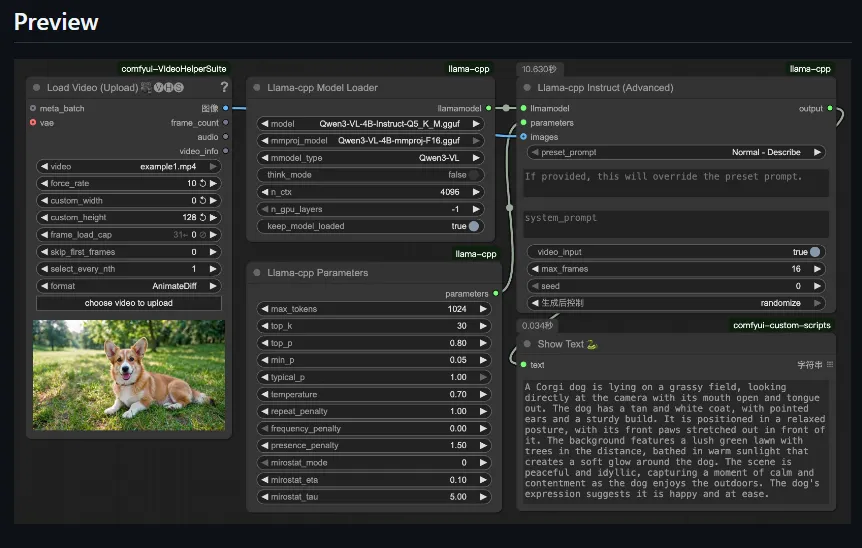
Task: Click the grid icon next to 字符串 label
Action: (x=830, y=364)
